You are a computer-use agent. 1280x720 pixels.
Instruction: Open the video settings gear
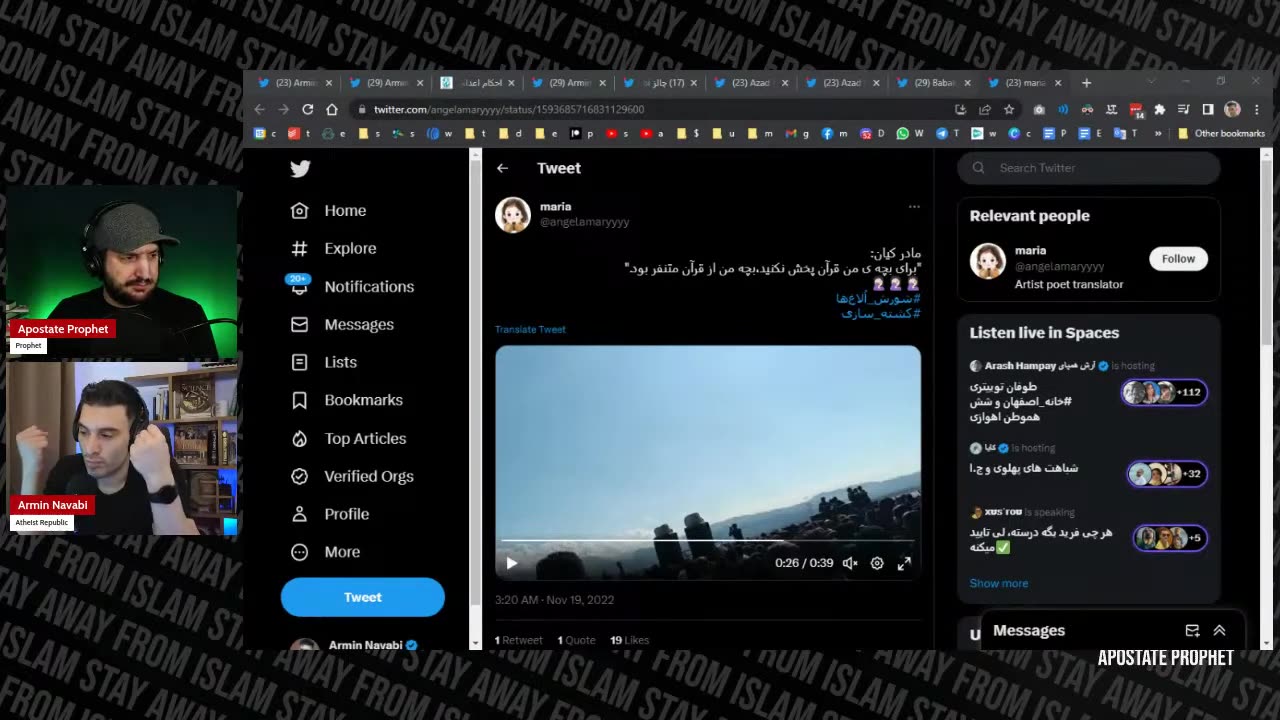877,563
